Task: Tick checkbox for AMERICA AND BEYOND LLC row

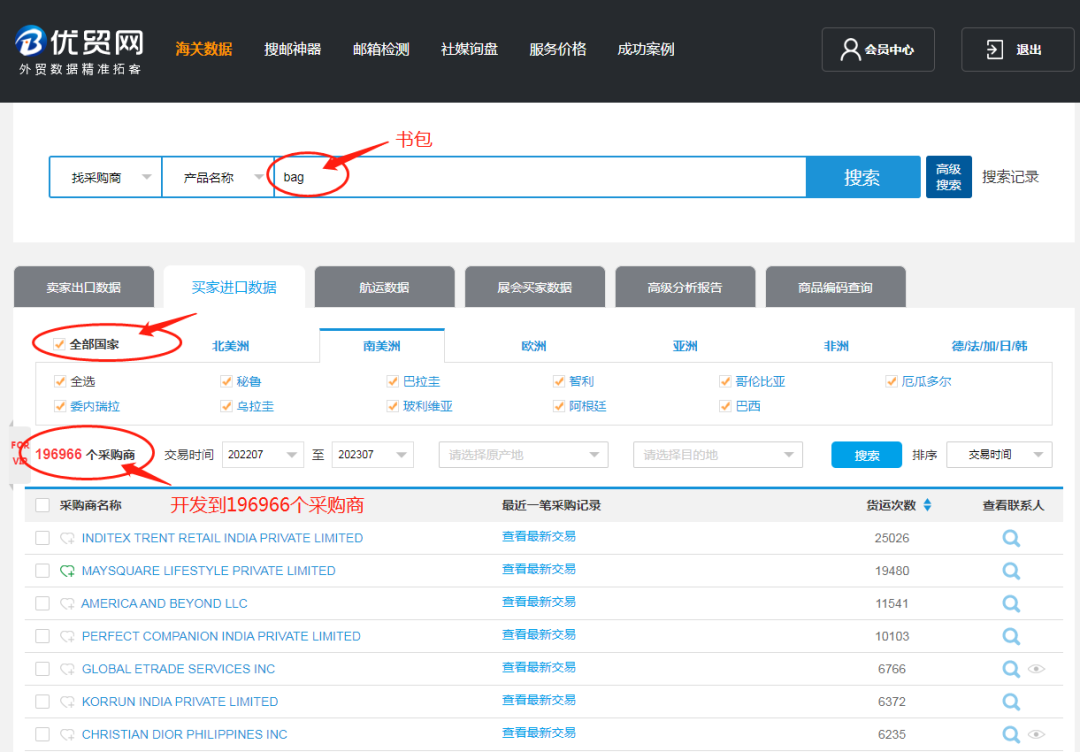Action: point(42,604)
